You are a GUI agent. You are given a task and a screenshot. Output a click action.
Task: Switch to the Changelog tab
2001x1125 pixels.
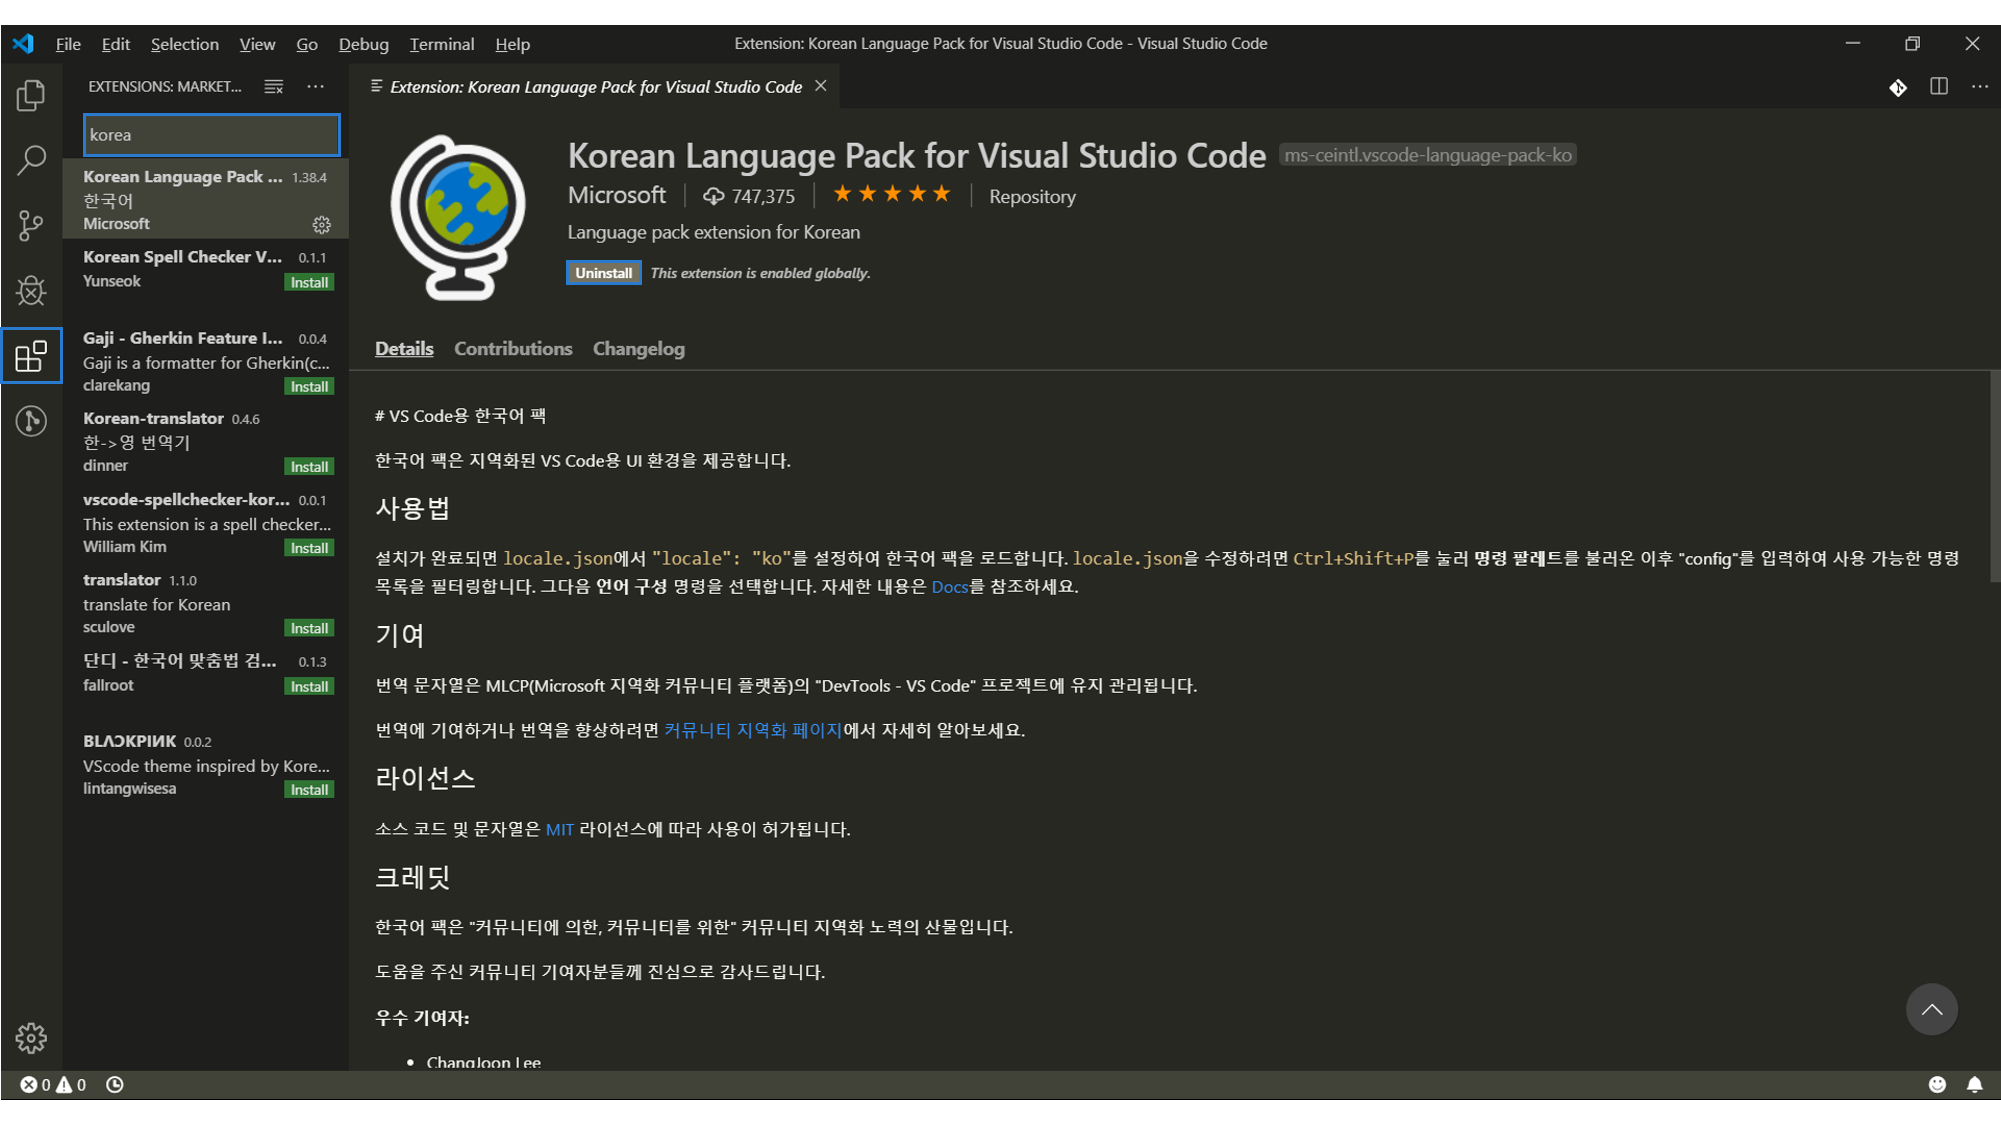(x=639, y=349)
